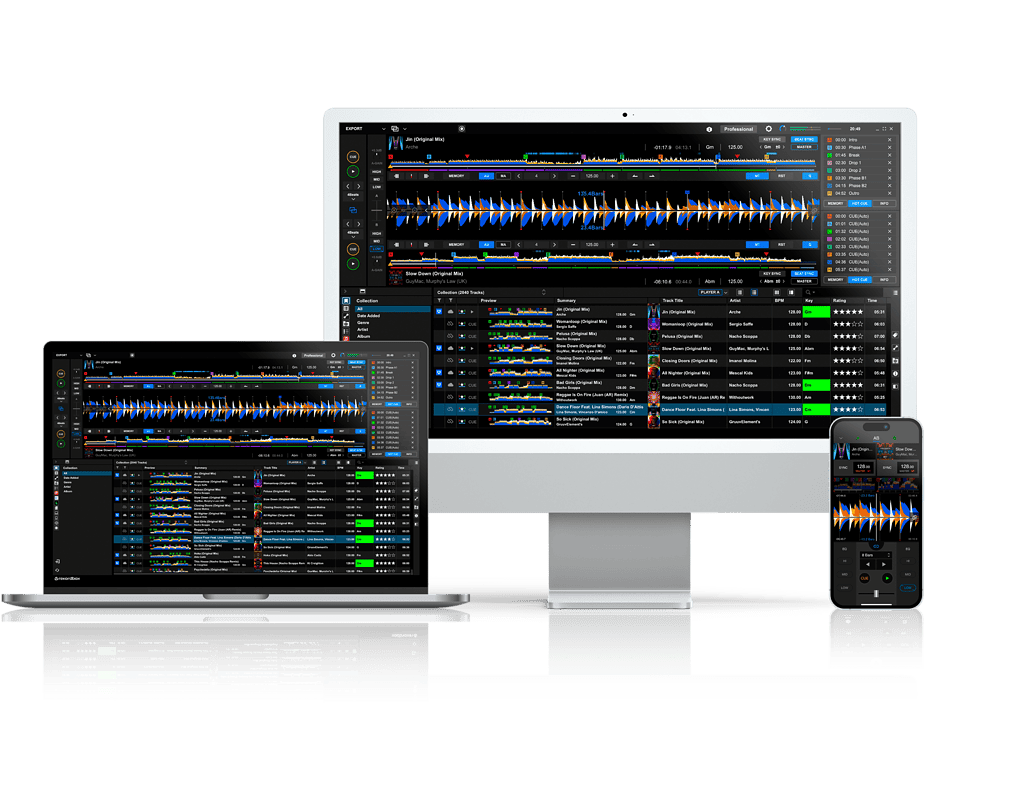Viewport: 1024px width, 811px height.
Task: Click the minus tempo button beside 125.00 on Jin deck
Action: click(573, 176)
